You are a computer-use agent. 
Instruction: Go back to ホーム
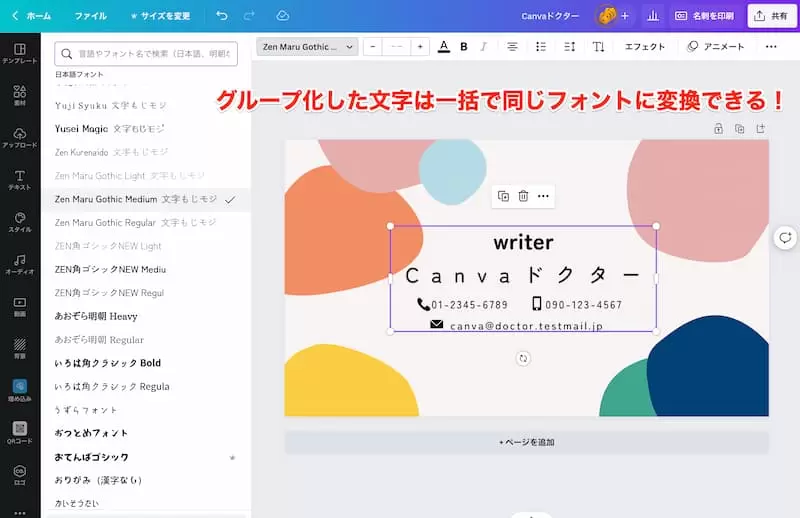click(32, 16)
